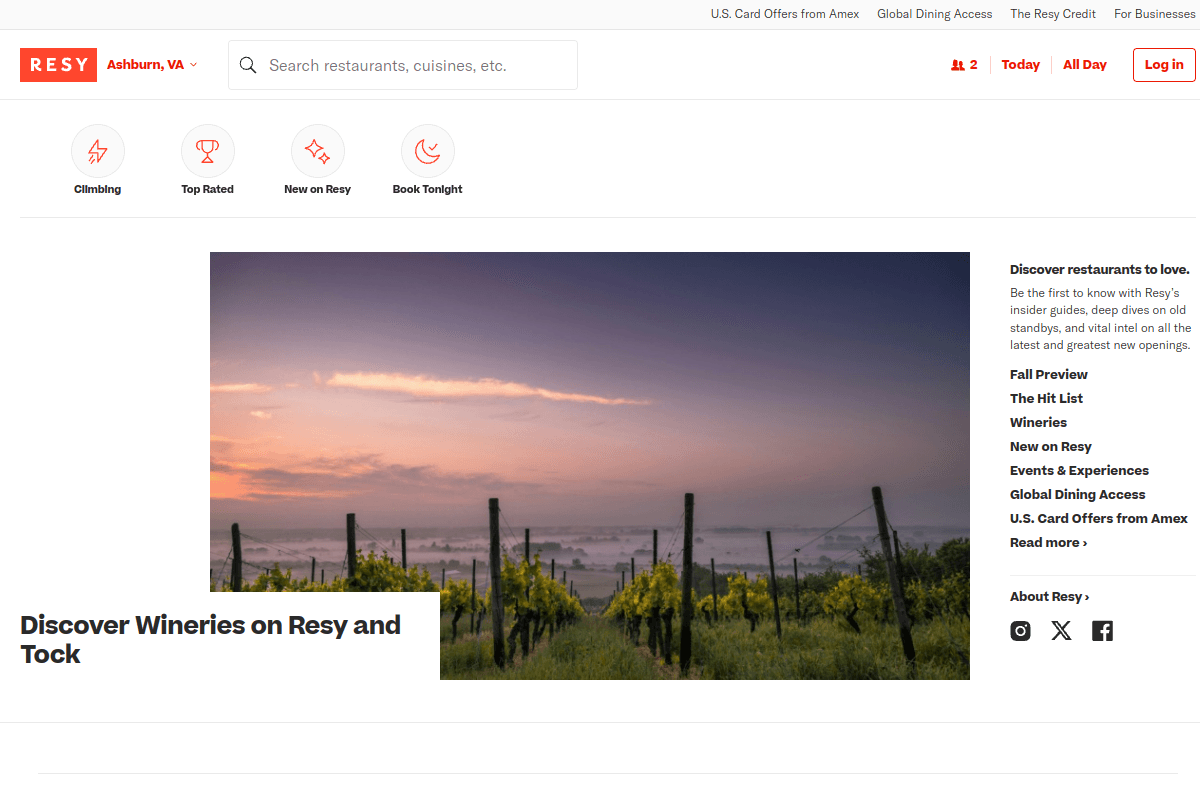Open Global Dining Access in top bar
This screenshot has height=800, width=1200.
[x=935, y=14]
